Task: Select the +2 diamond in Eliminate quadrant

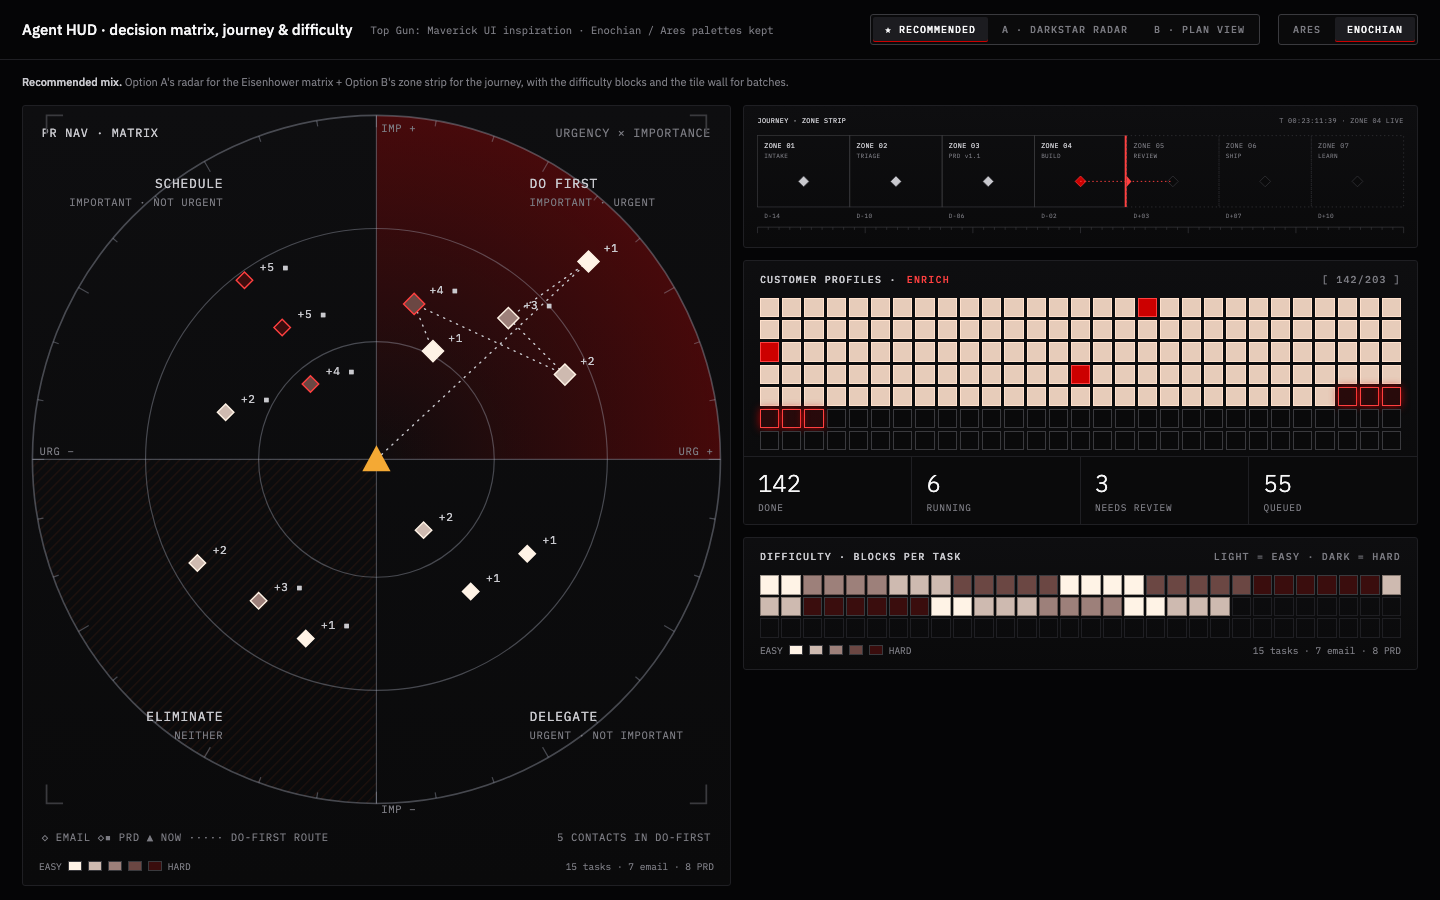Action: [197, 563]
